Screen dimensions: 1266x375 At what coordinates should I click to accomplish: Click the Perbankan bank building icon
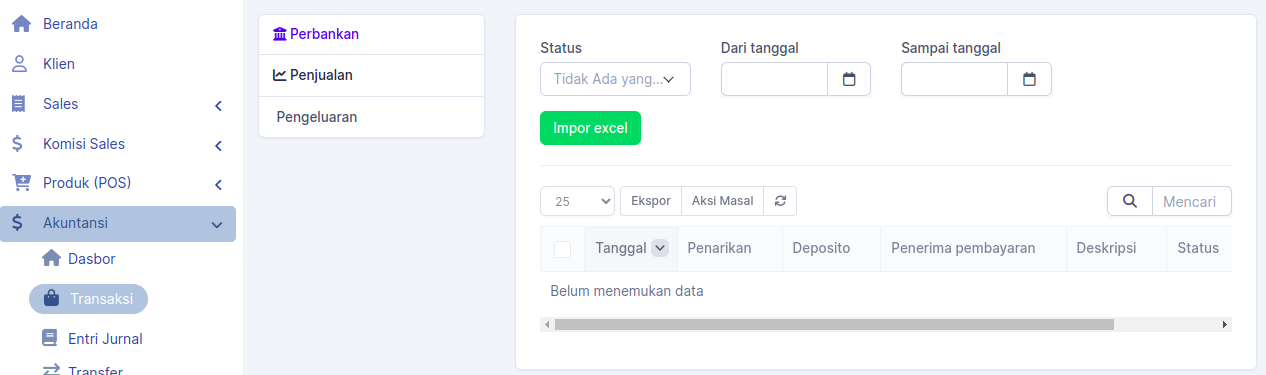279,34
